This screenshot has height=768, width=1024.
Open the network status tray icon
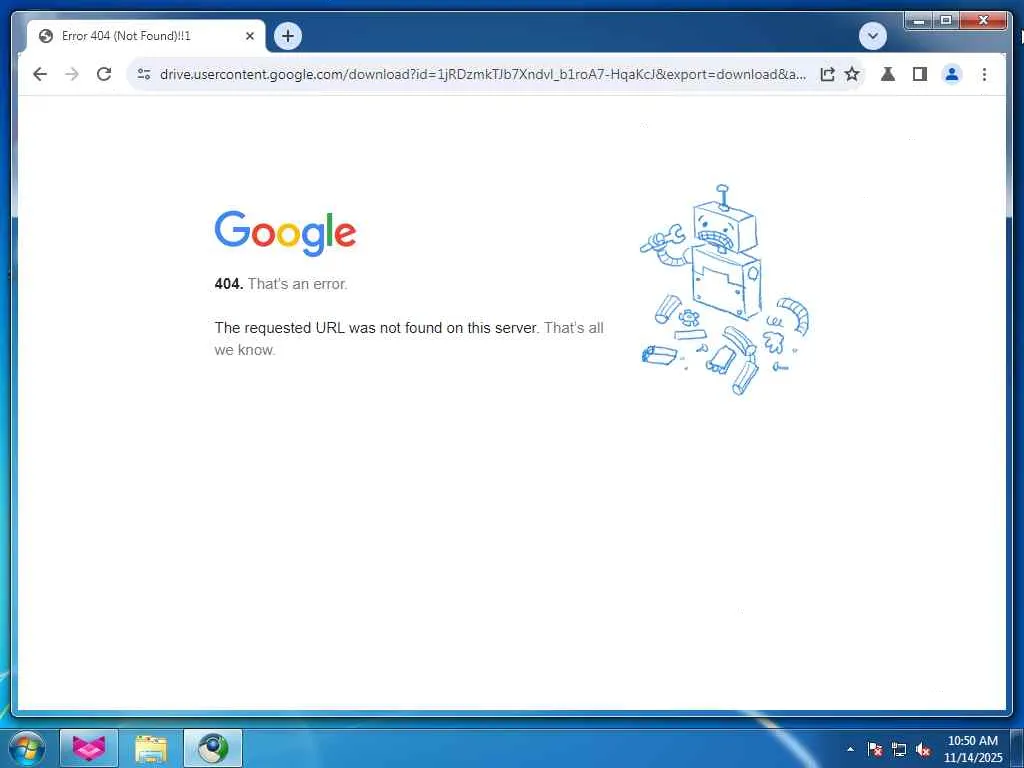click(899, 749)
